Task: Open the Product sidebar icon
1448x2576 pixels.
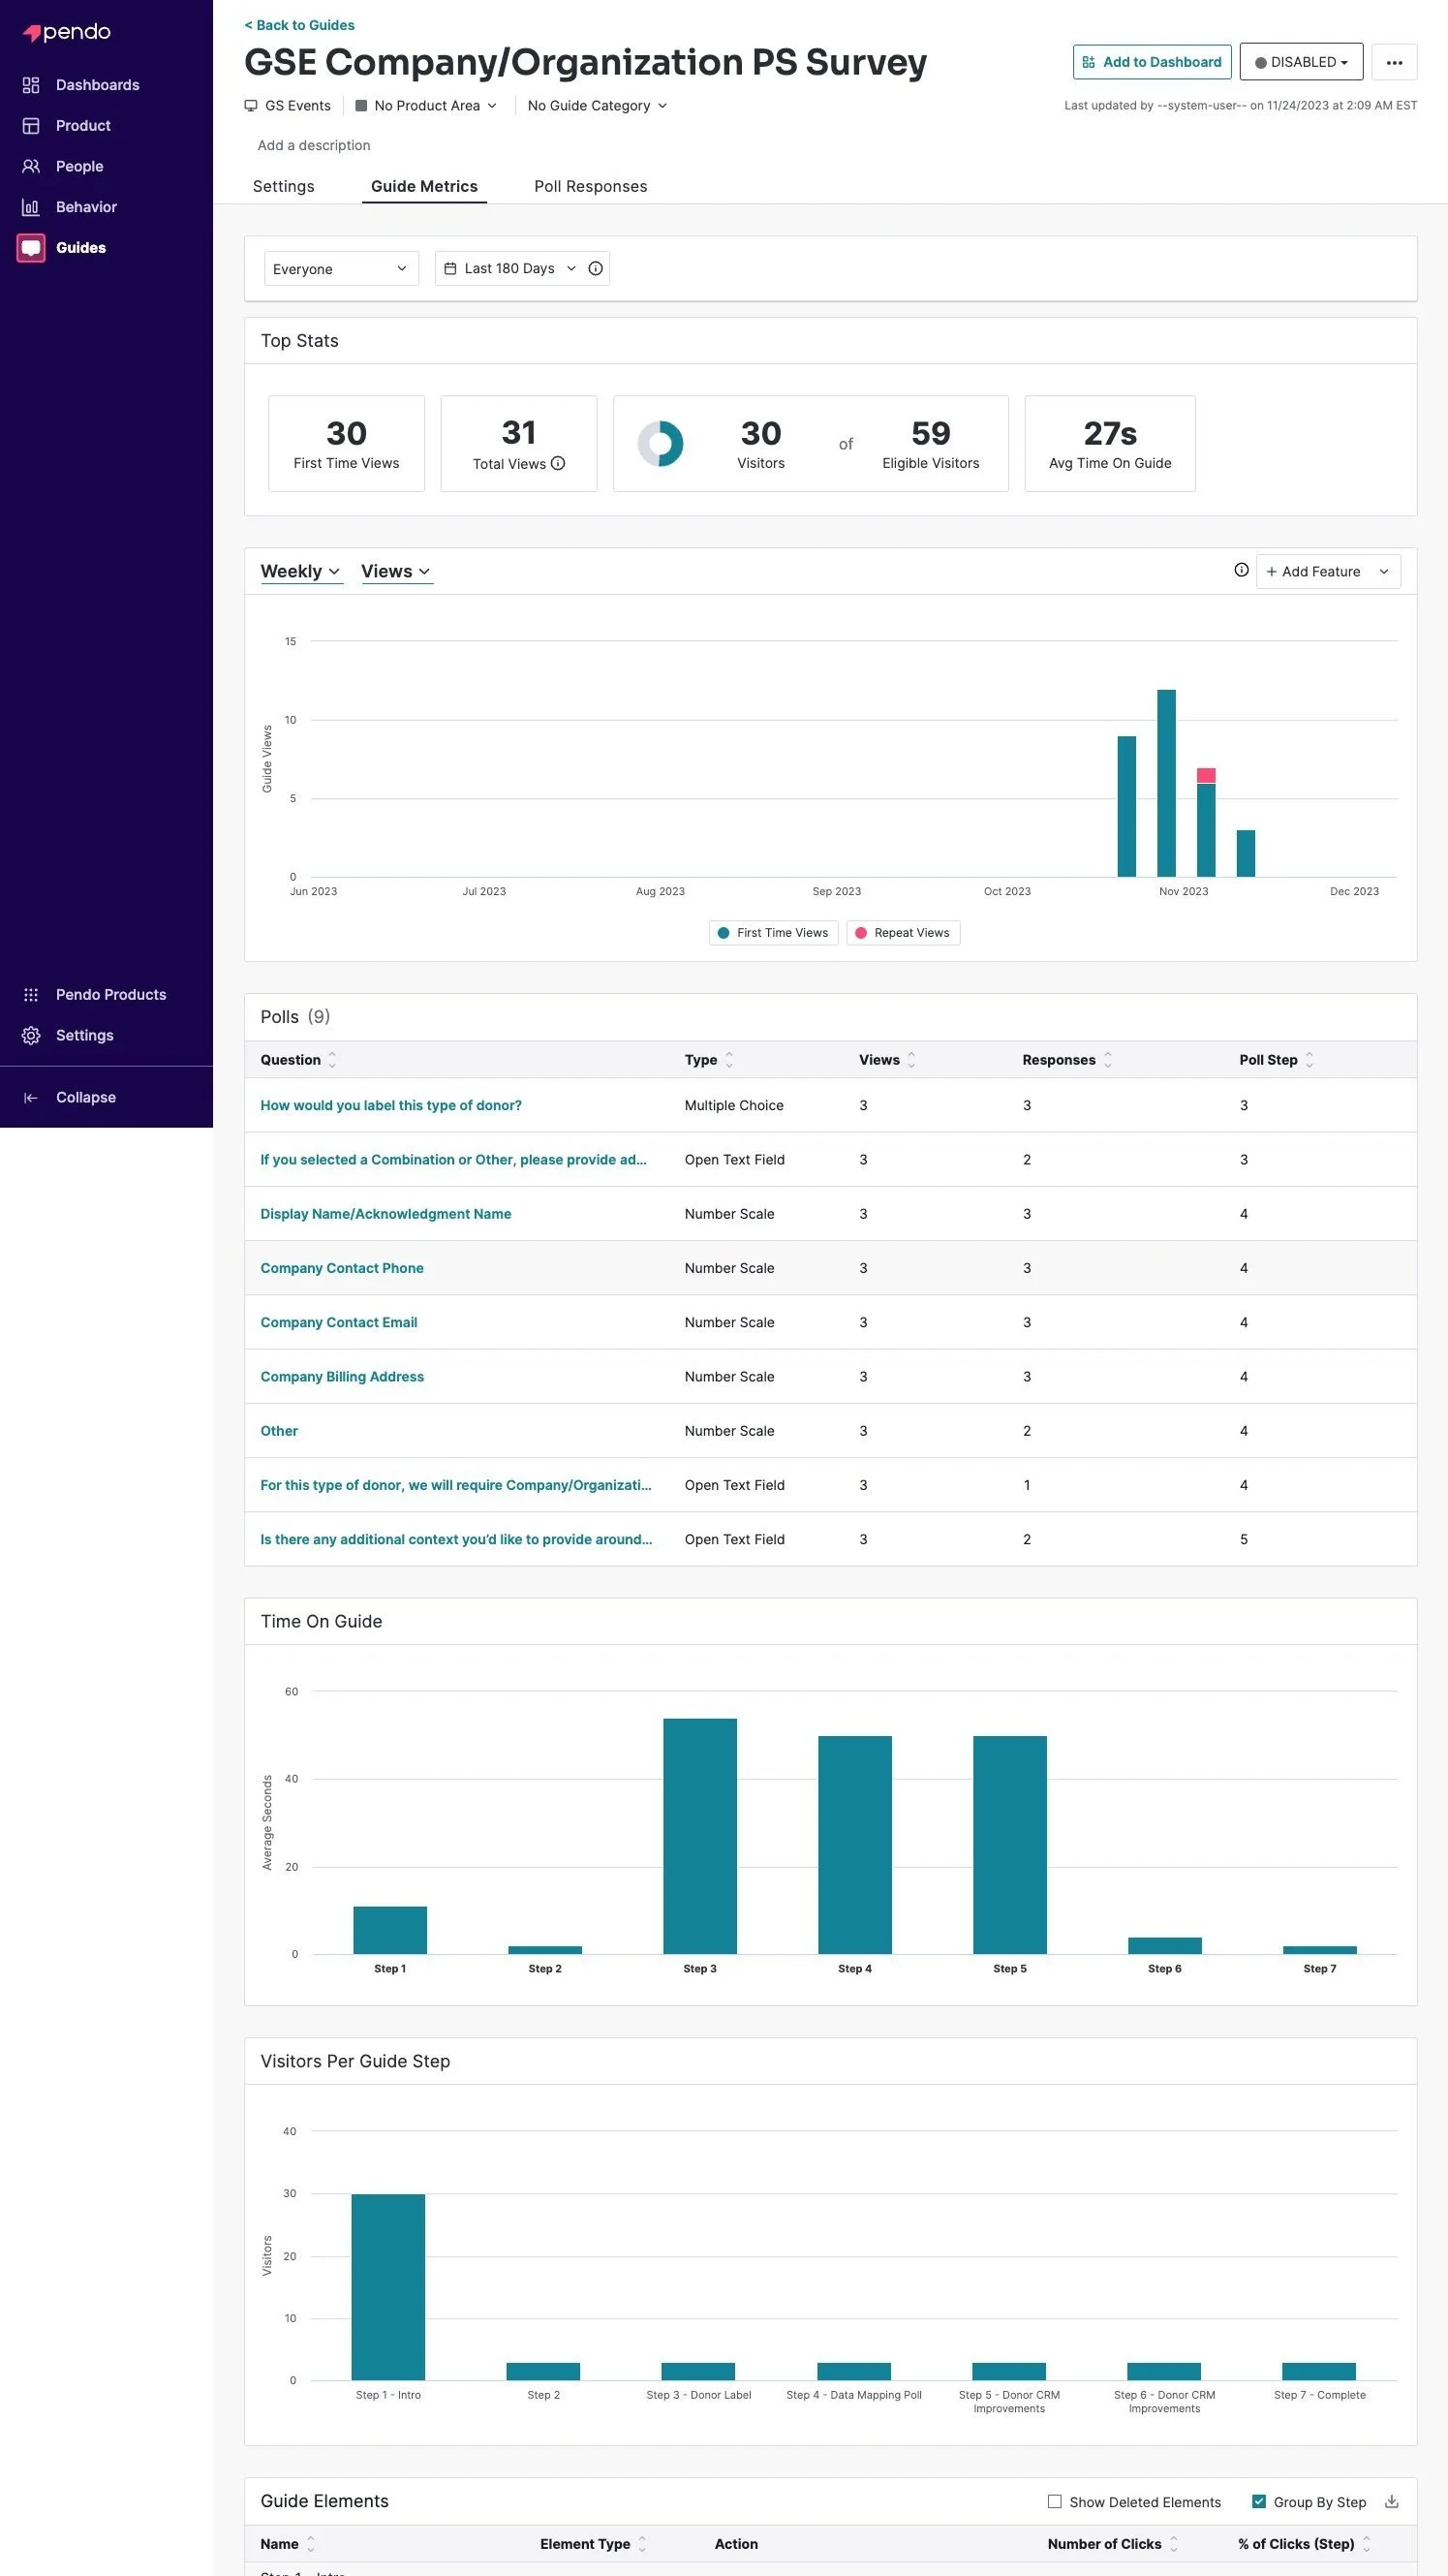Action: click(x=31, y=126)
